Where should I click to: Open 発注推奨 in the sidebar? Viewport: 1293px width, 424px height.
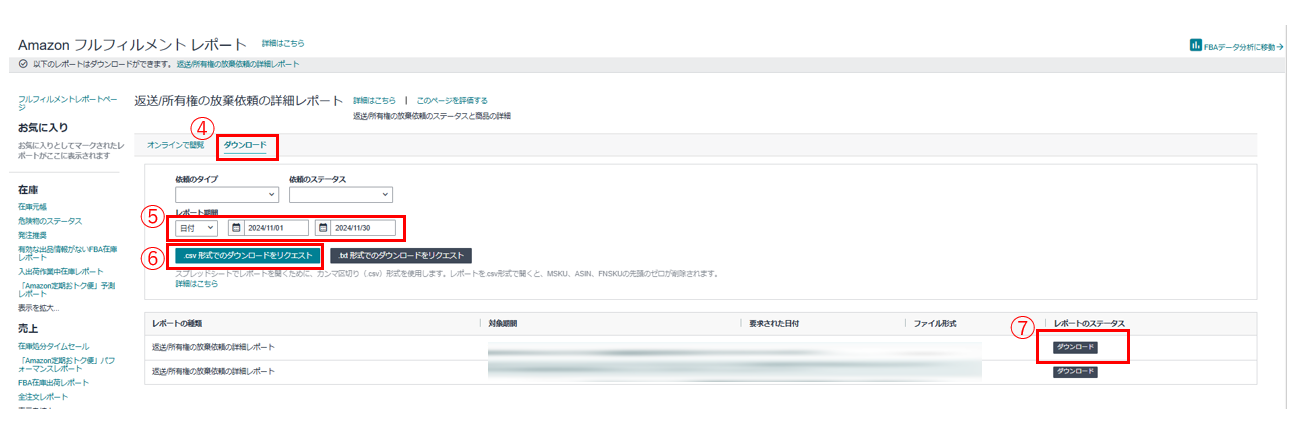point(34,235)
